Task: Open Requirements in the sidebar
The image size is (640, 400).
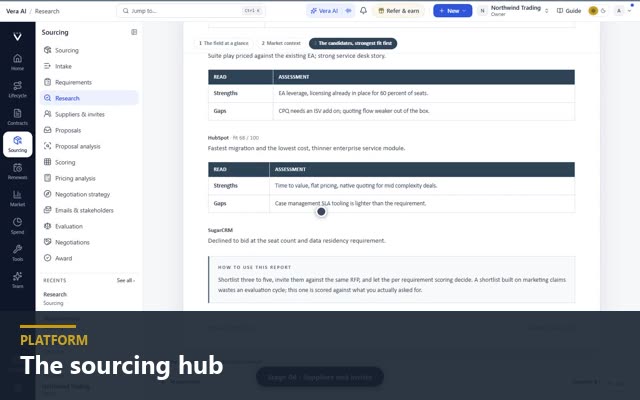Action: tap(89, 82)
